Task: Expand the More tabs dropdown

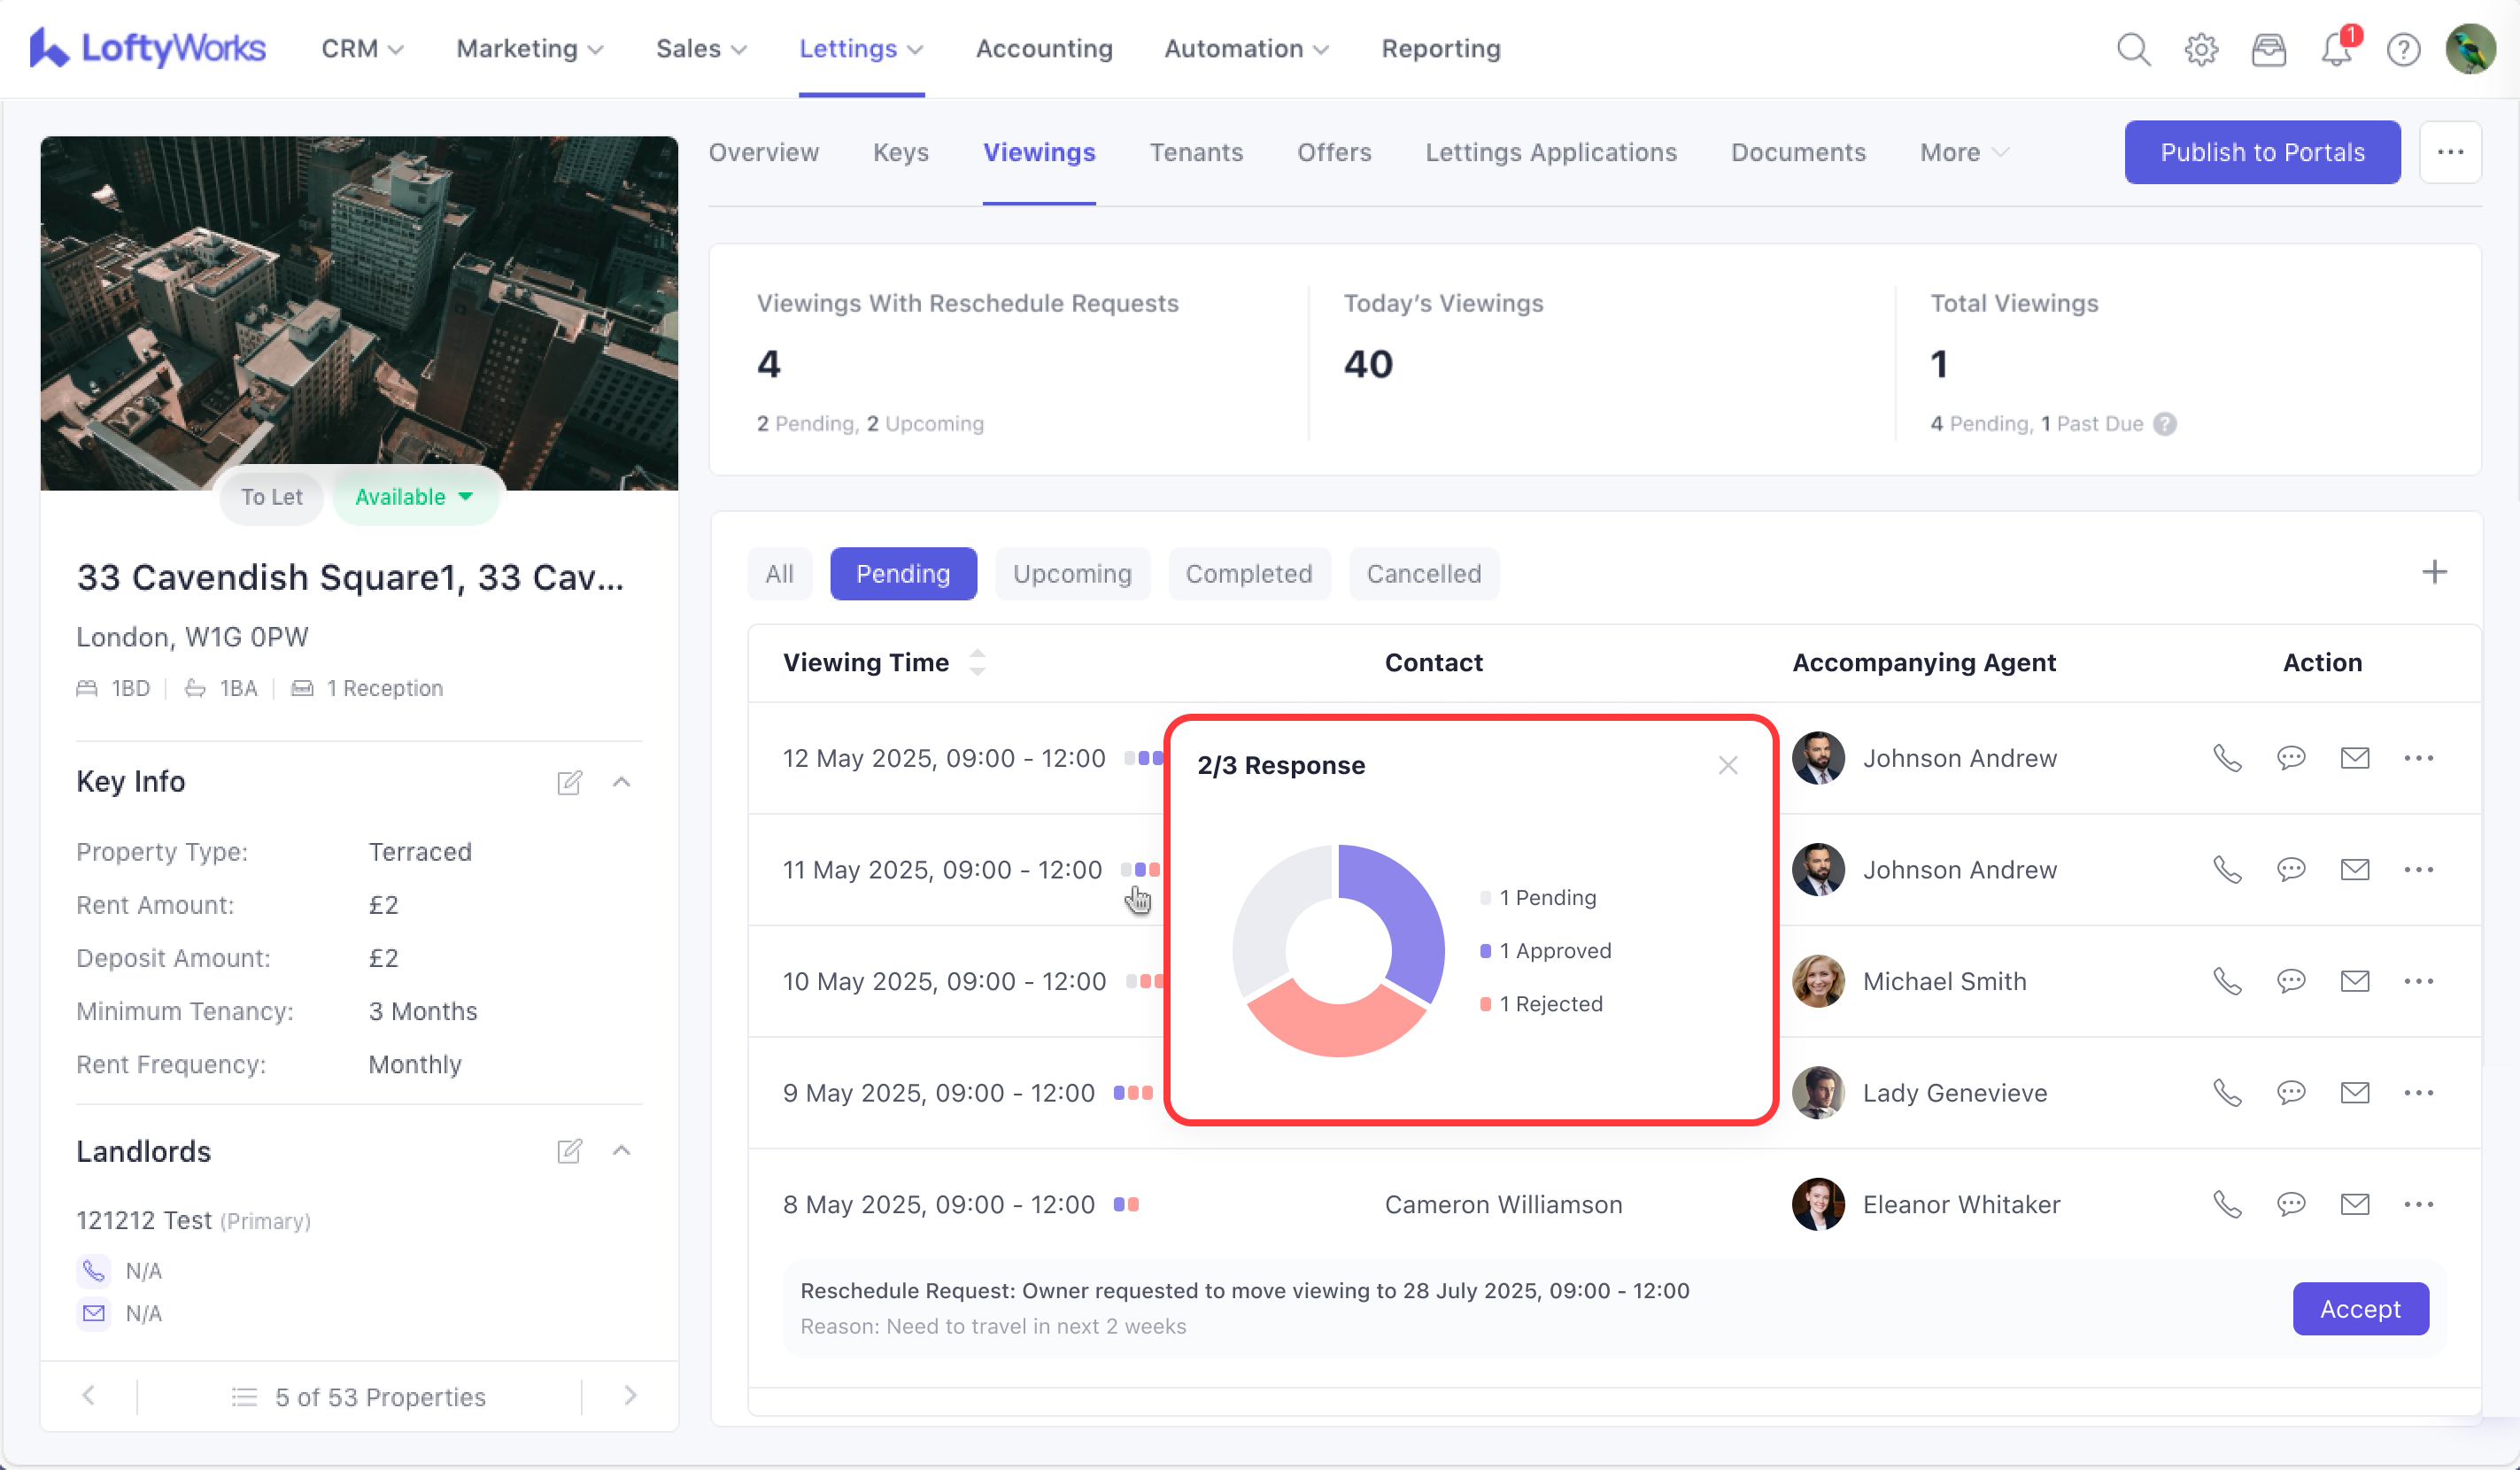Action: point(1963,152)
